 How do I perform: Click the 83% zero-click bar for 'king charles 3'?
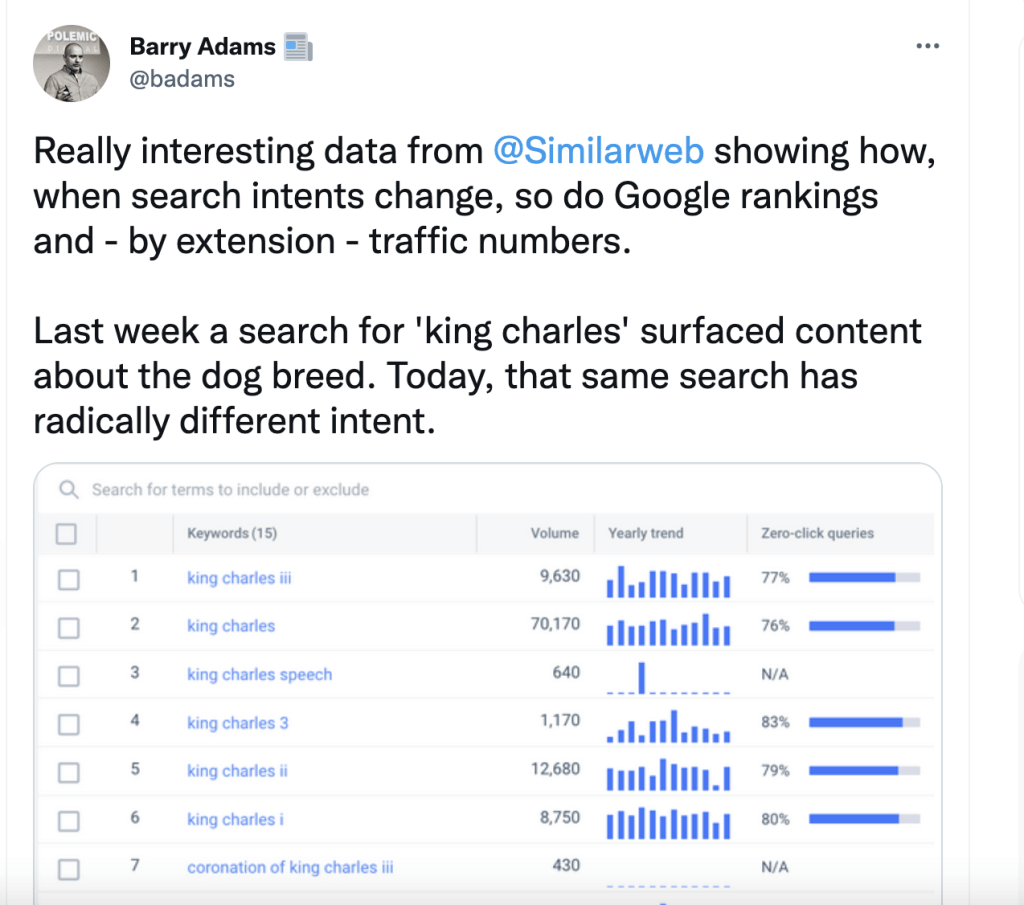pos(863,722)
